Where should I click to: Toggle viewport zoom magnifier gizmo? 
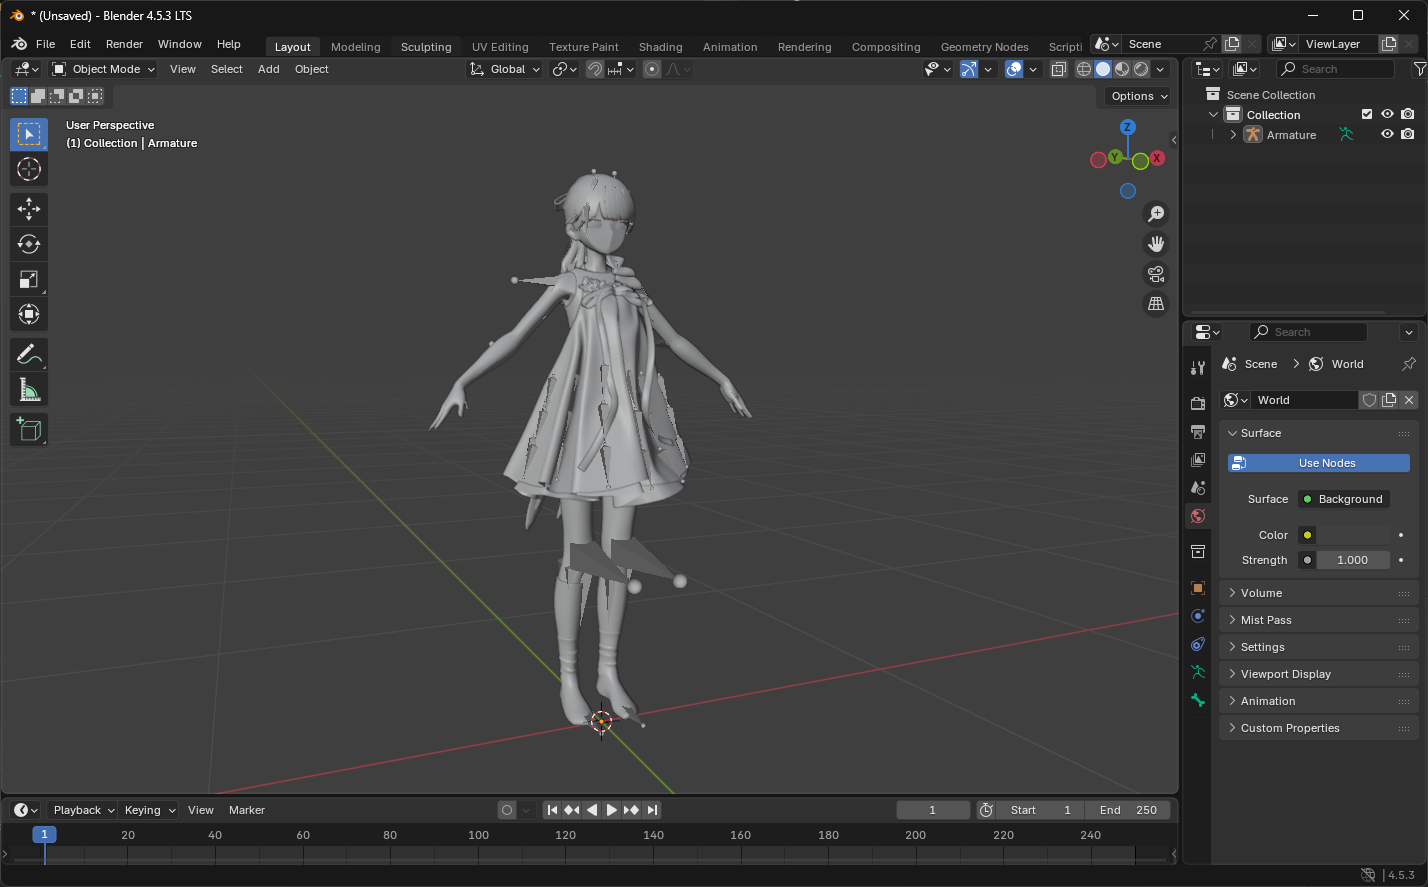[x=1155, y=213]
